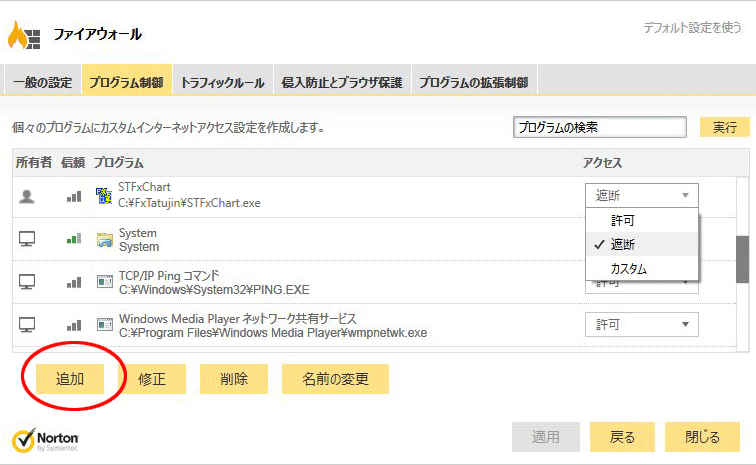This screenshot has width=756, height=465.
Task: Click the System folder icon
Action: [105, 240]
